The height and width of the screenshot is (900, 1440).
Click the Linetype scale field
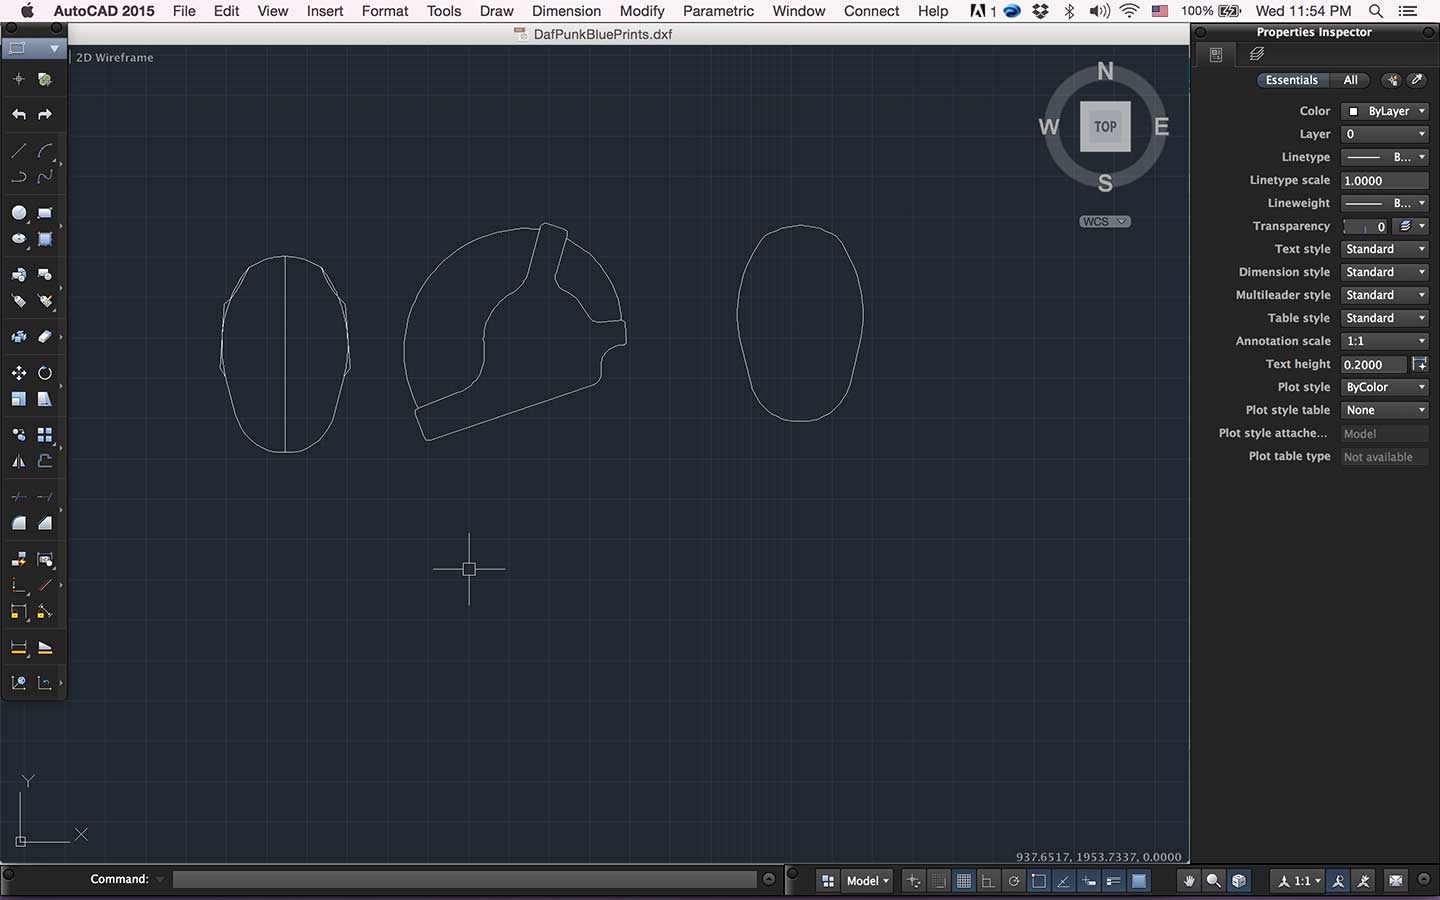pos(1385,180)
